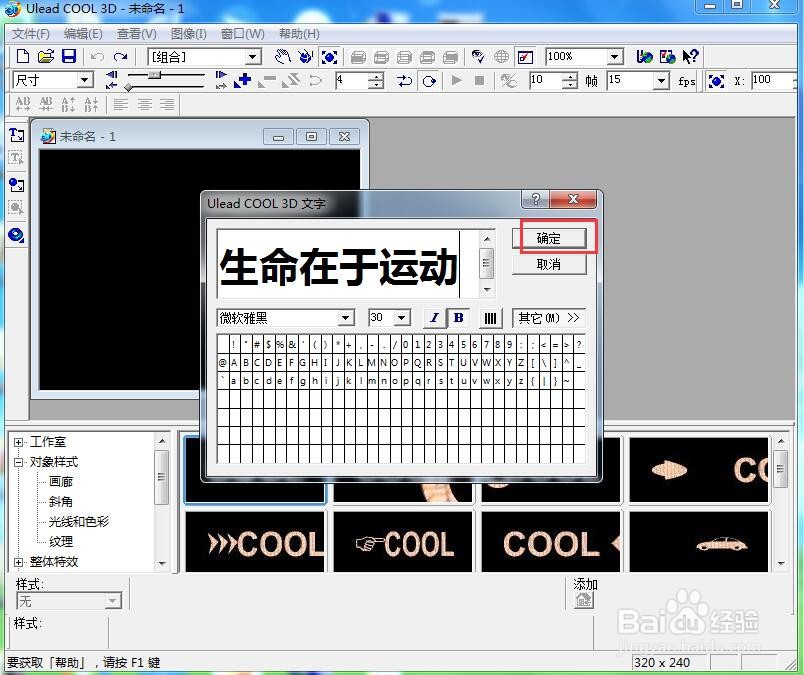The height and width of the screenshot is (675, 804).
Task: Open the 窗口(W) menu
Action: coord(243,34)
